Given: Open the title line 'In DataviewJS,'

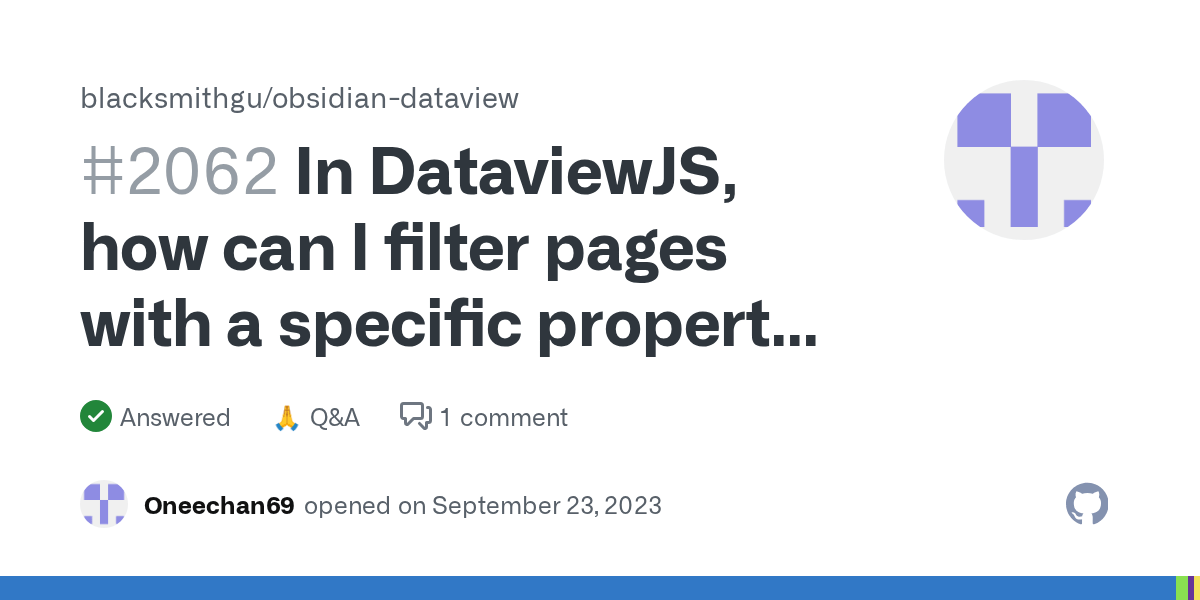Looking at the screenshot, I should coord(517,172).
